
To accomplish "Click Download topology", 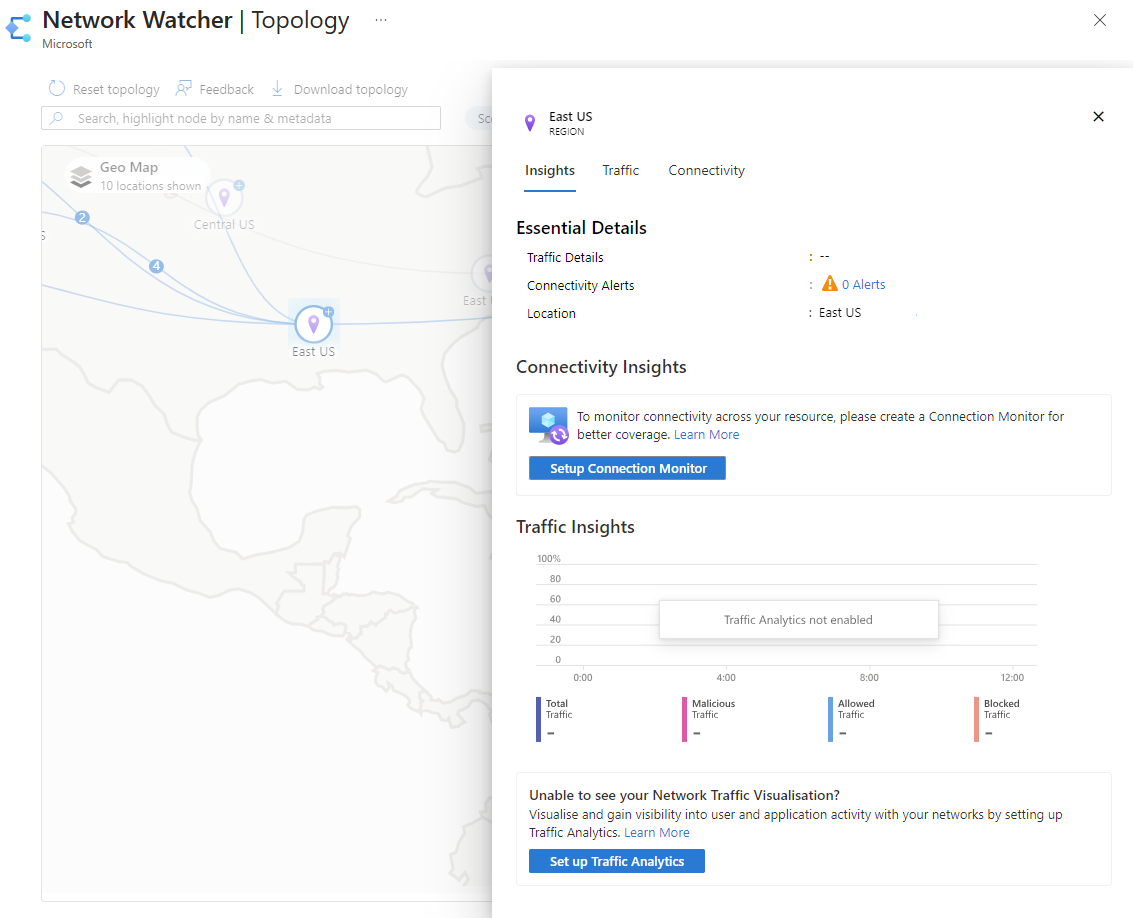I will click(x=339, y=89).
